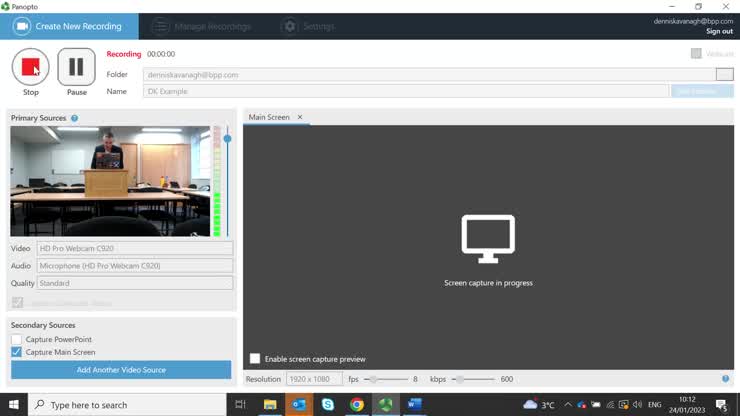Enable the Capture PowerPoint checkbox
This screenshot has width=740, height=416.
pyautogui.click(x=17, y=340)
